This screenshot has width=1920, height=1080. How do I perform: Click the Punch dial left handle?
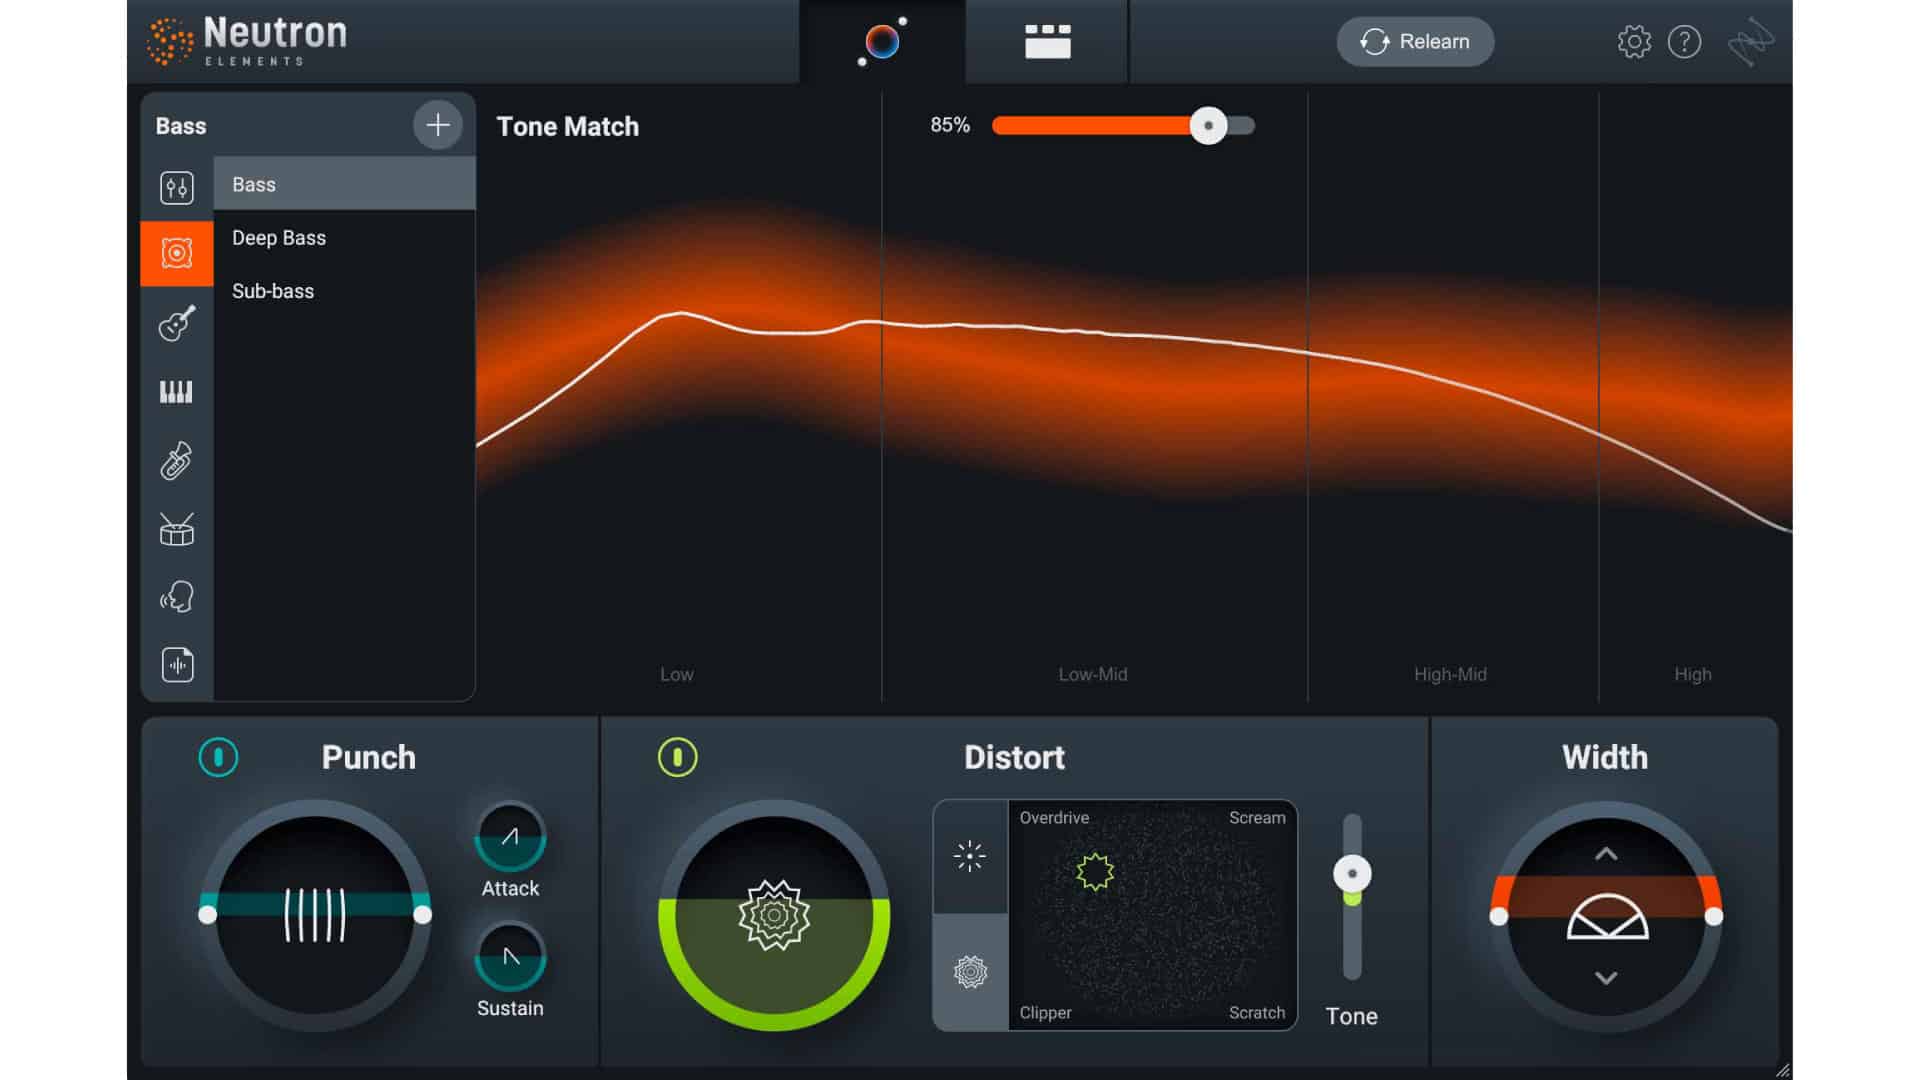(207, 915)
